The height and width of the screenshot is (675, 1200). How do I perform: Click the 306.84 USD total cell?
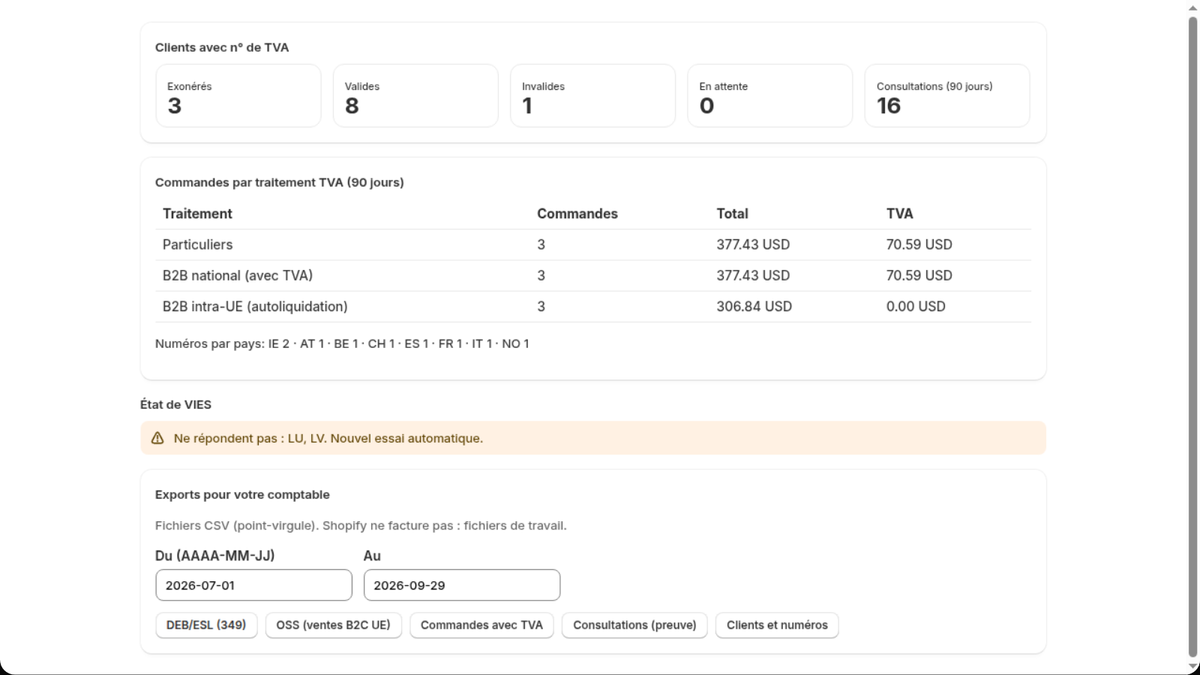point(754,306)
